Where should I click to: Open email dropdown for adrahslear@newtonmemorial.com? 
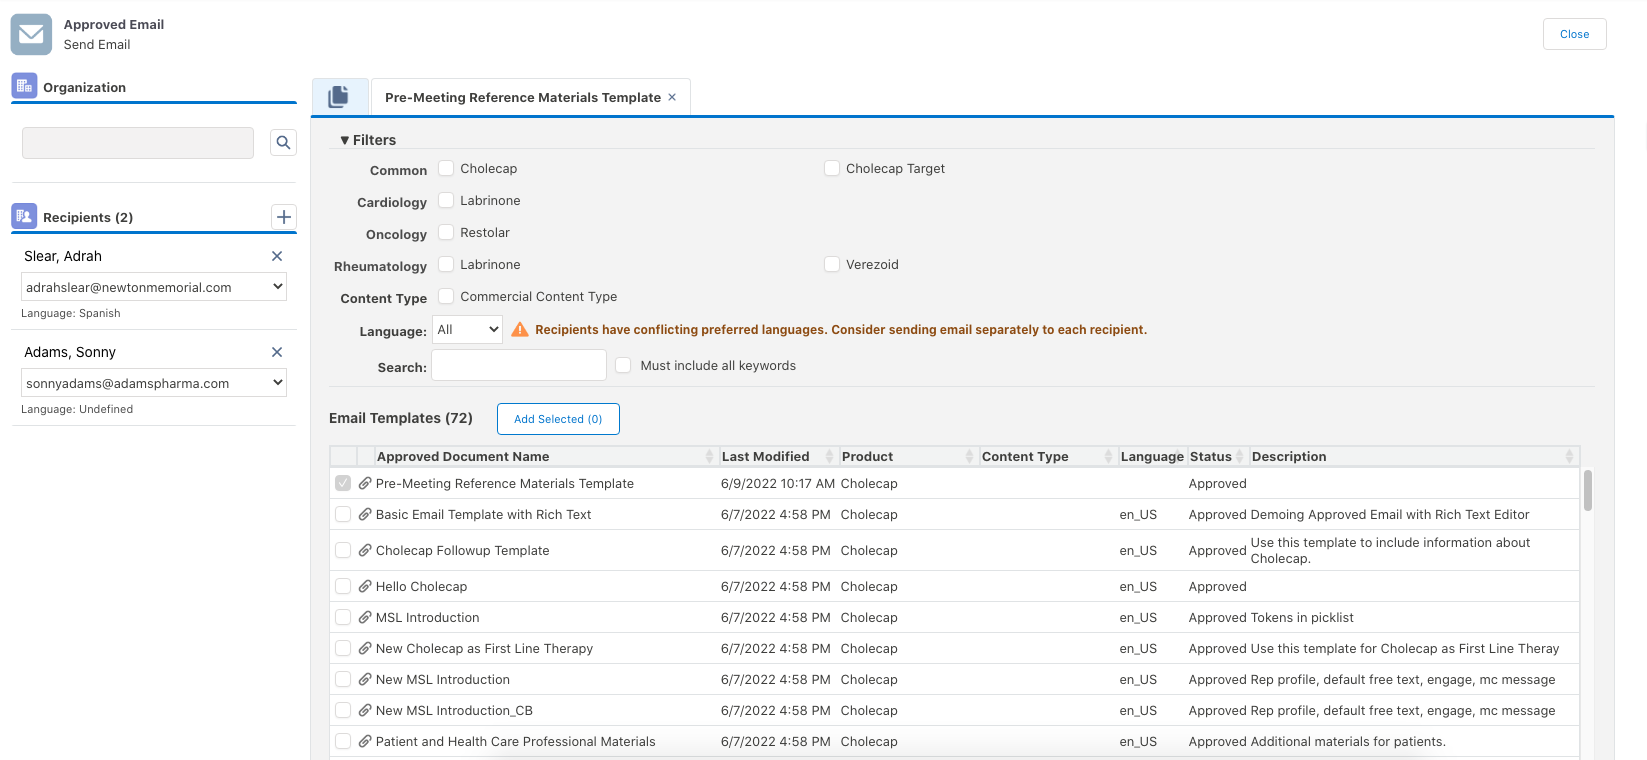pyautogui.click(x=154, y=287)
